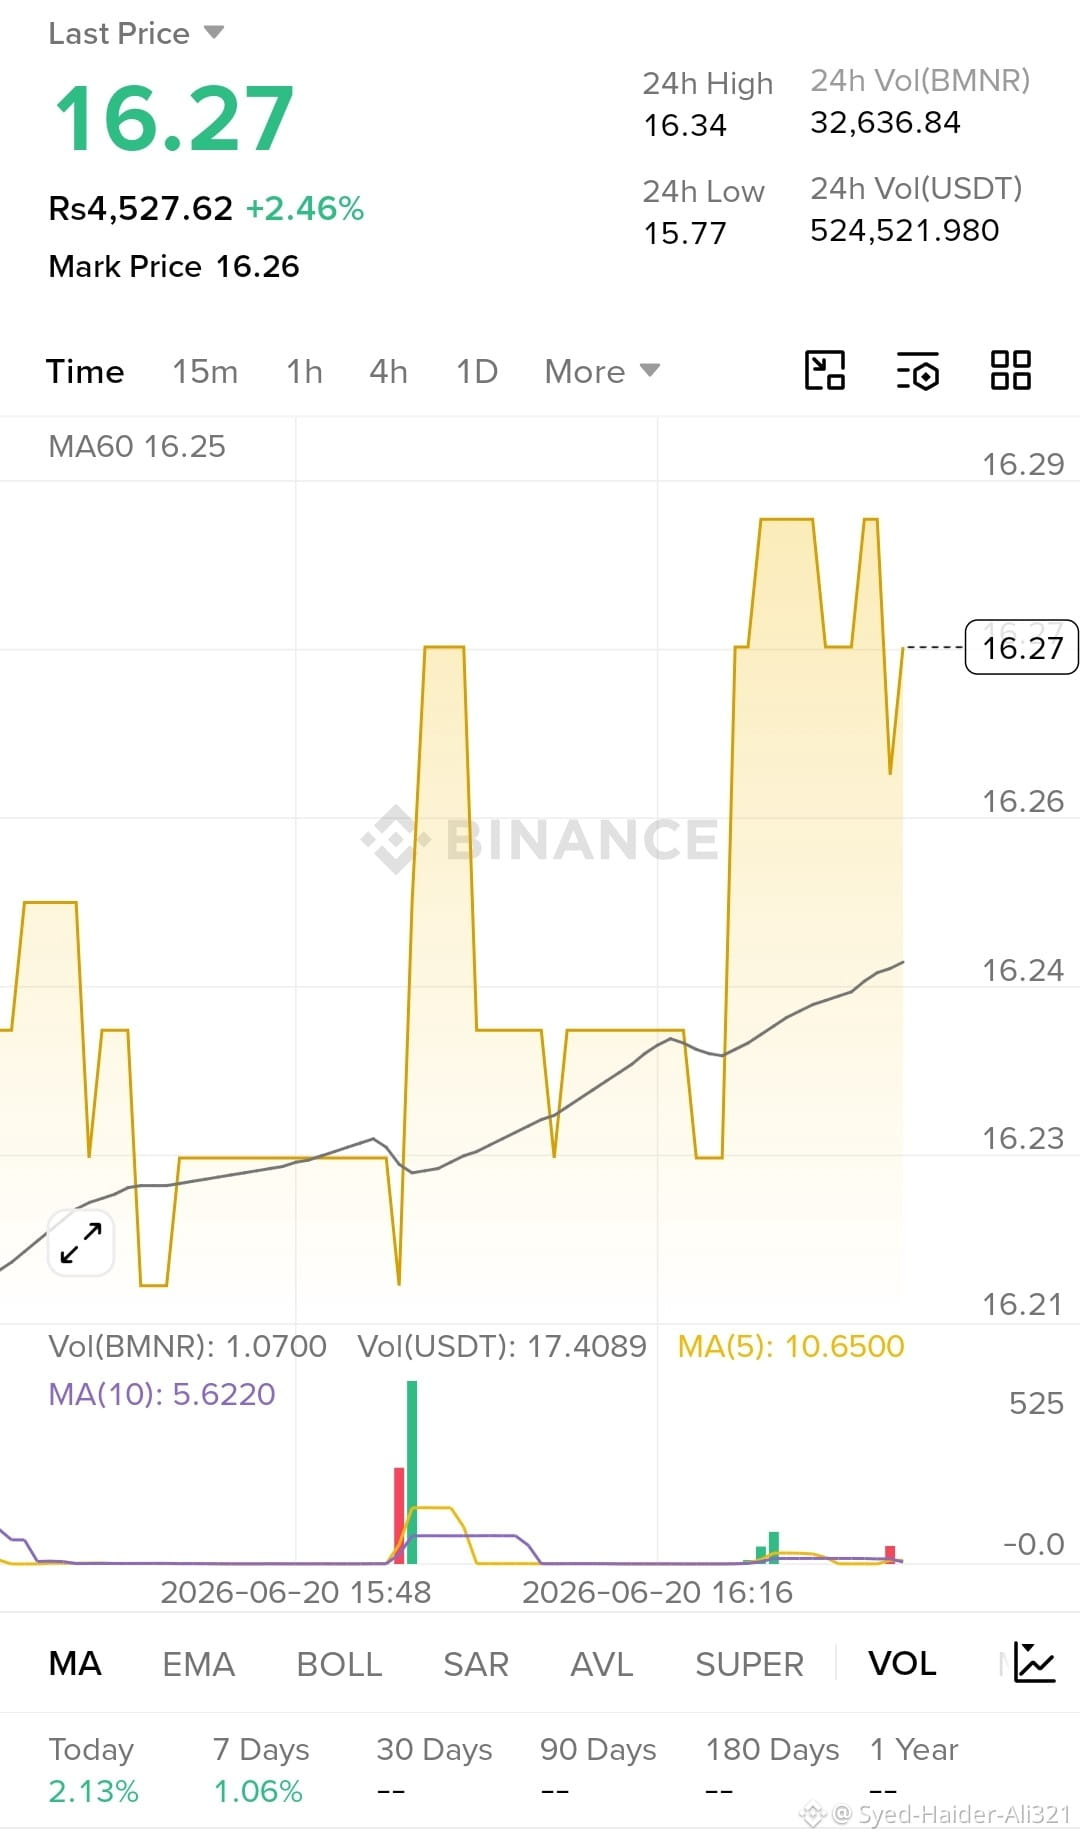The height and width of the screenshot is (1839, 1080).
Task: Toggle the VOL sub-indicator
Action: [x=902, y=1663]
